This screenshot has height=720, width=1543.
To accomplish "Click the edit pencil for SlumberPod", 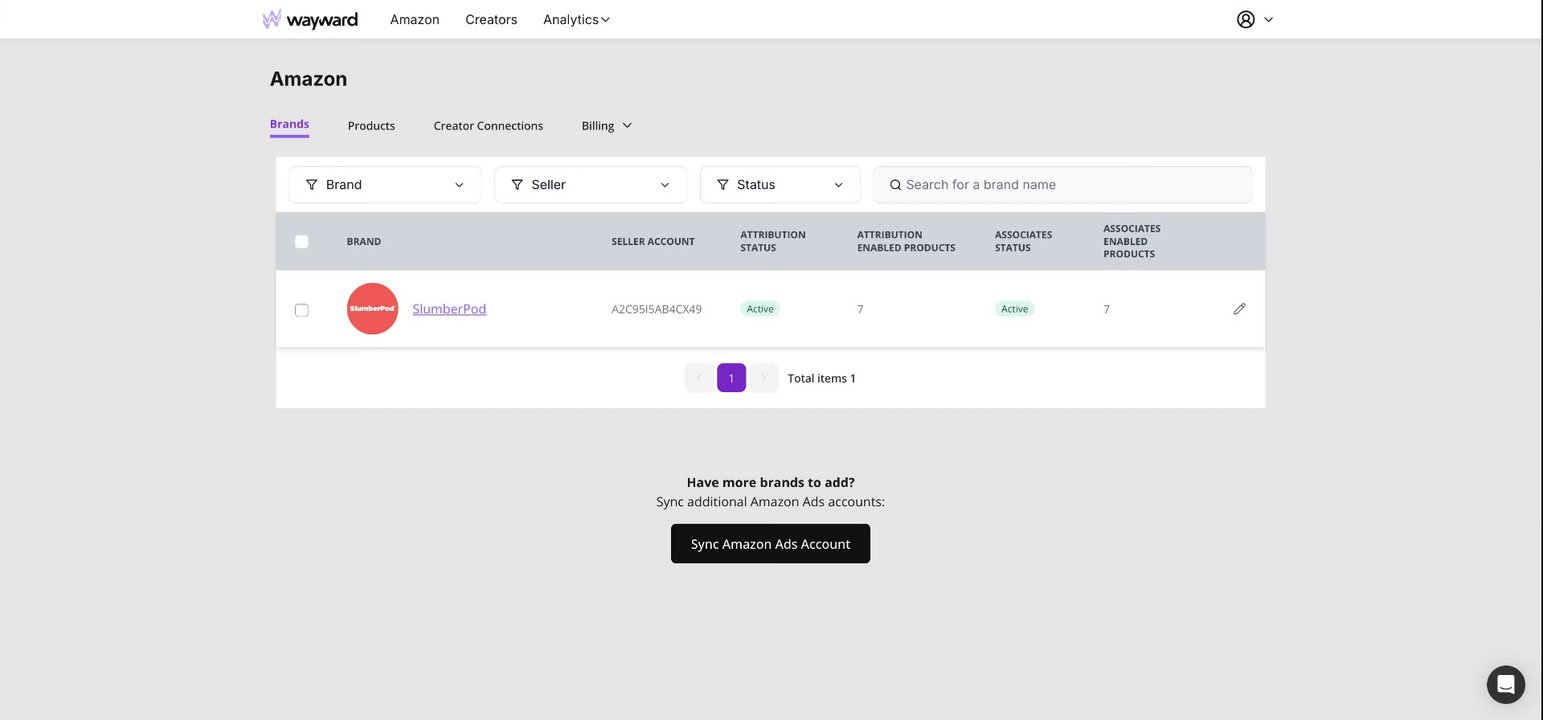I will coord(1239,309).
